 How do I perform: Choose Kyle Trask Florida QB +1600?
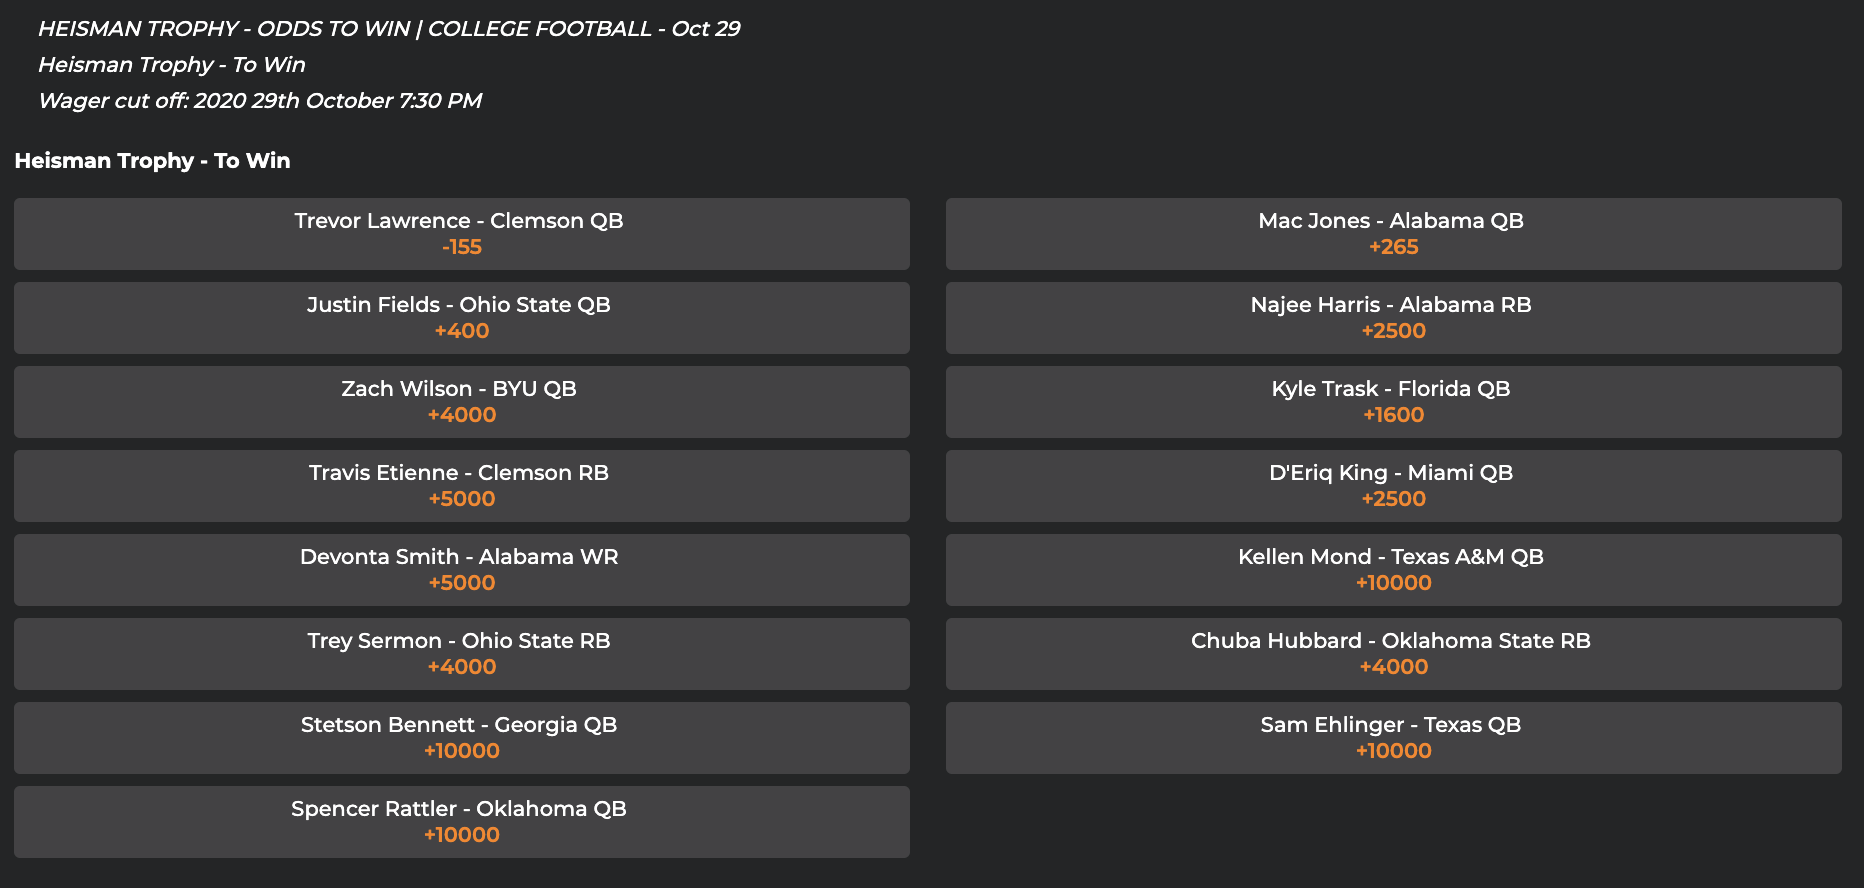click(x=1393, y=402)
